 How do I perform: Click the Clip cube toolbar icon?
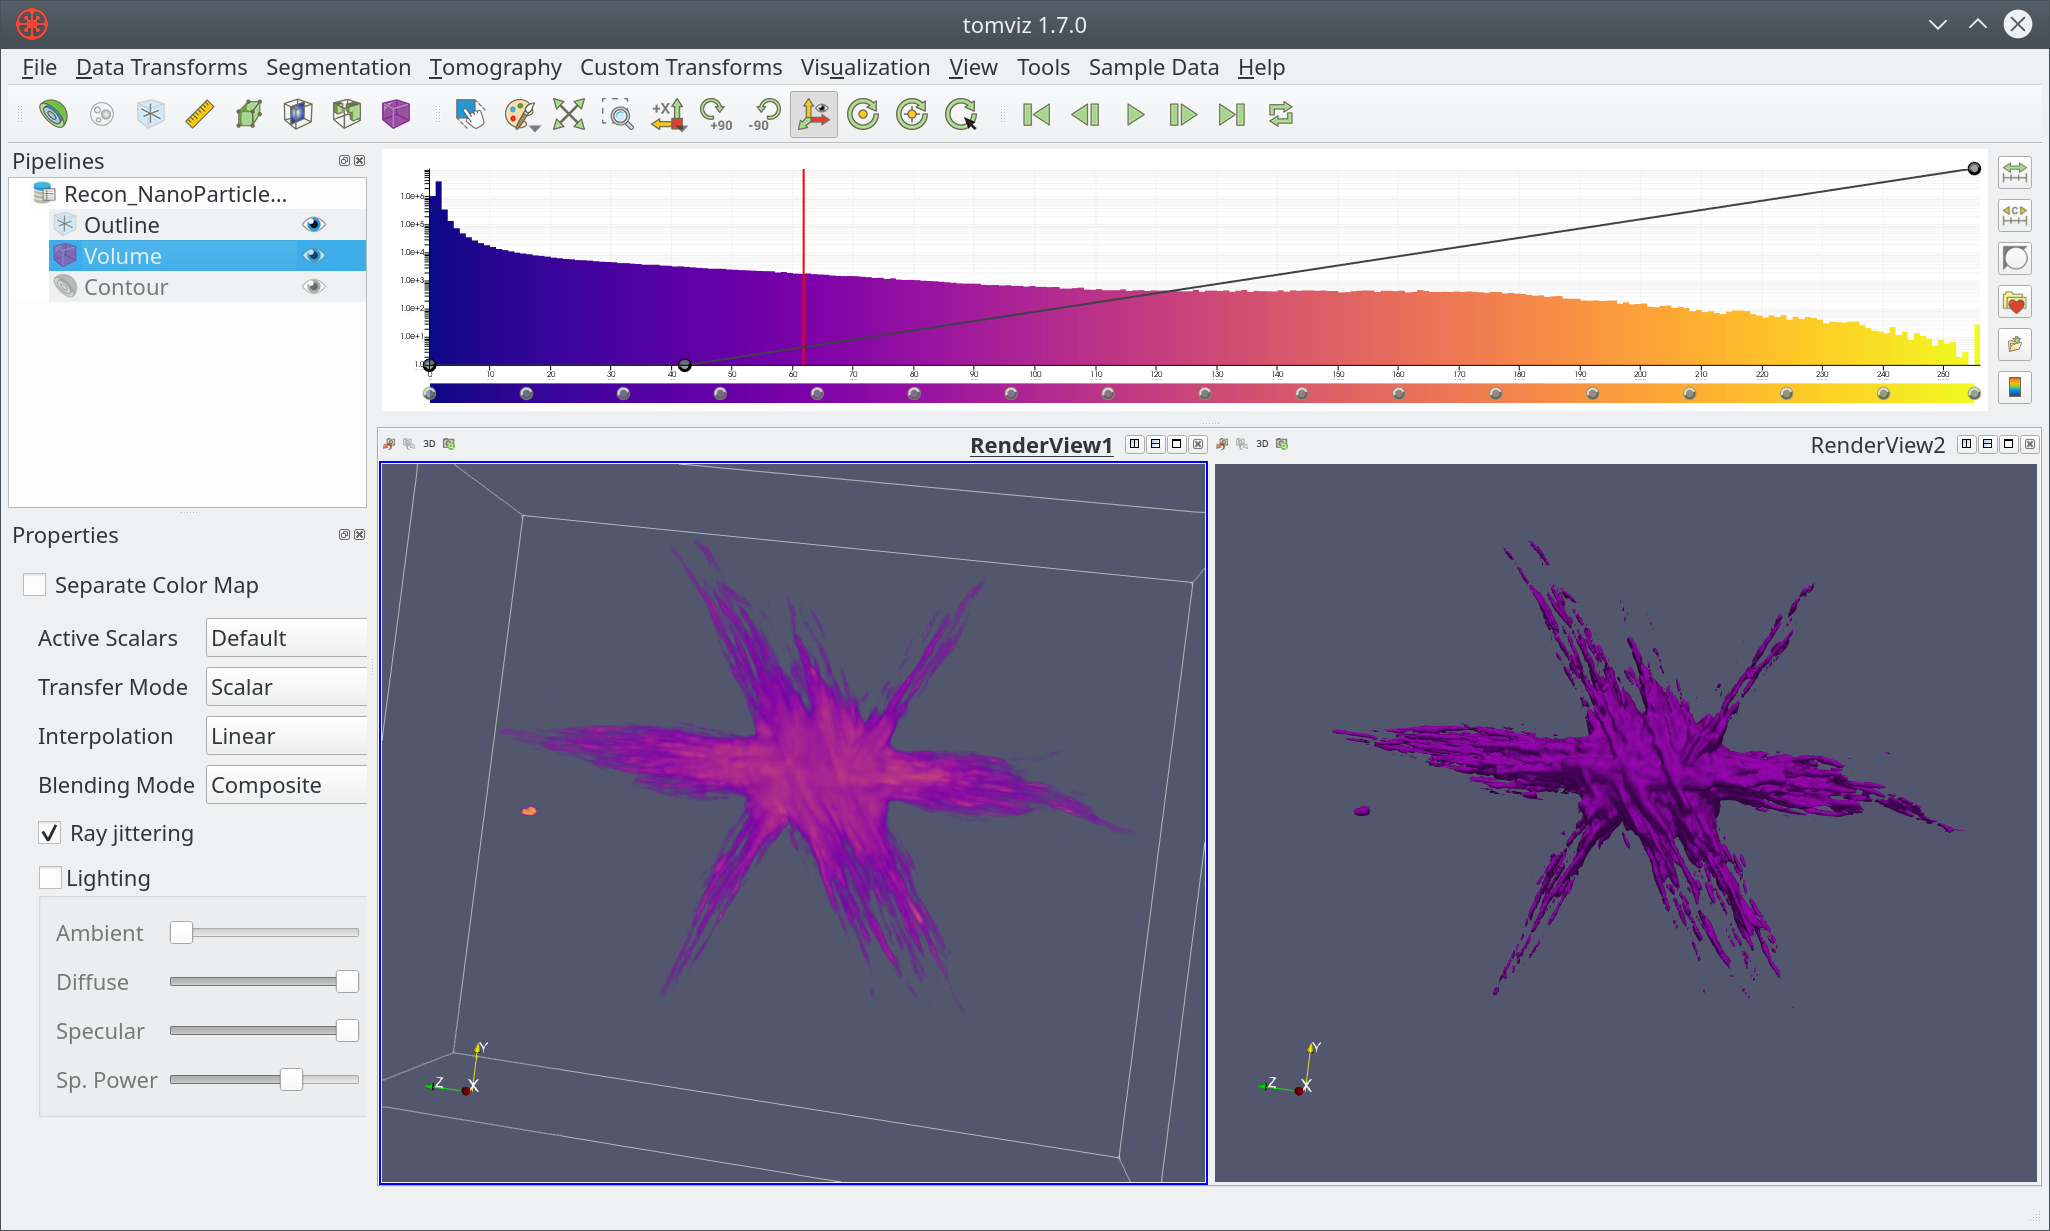347,114
